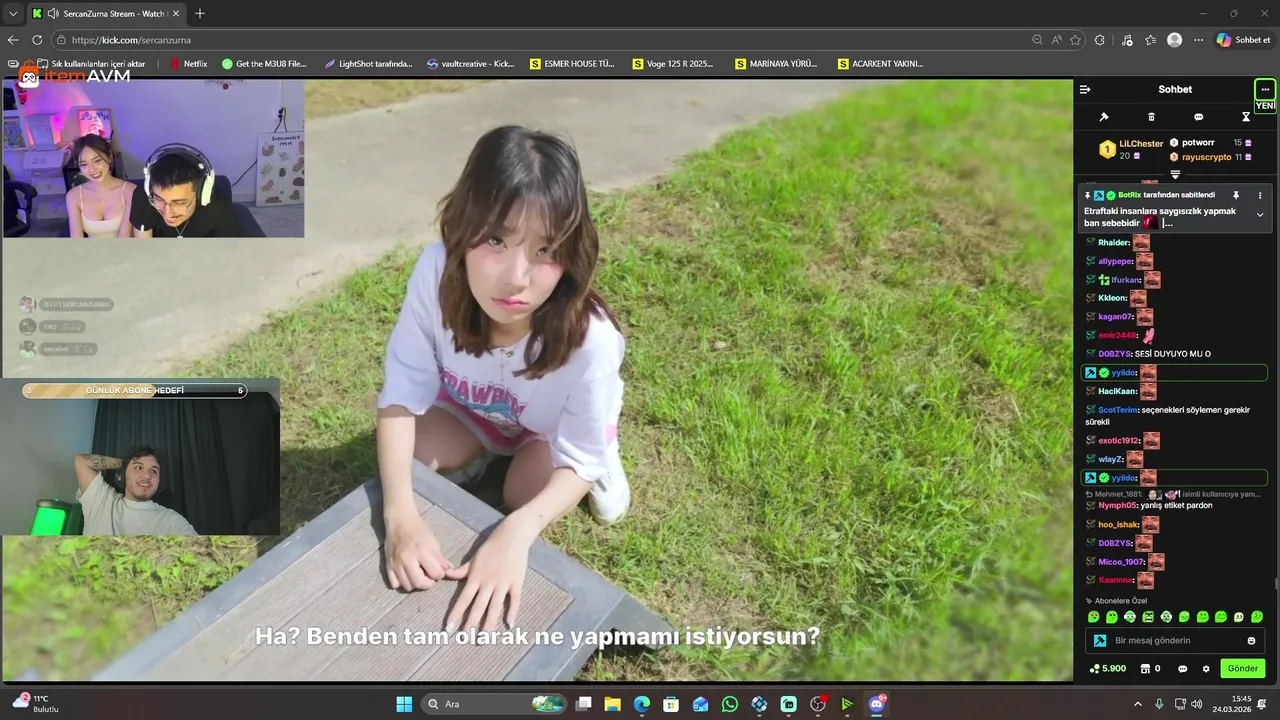Open chat settings gear icon
Image resolution: width=1280 pixels, height=720 pixels.
1206,669
